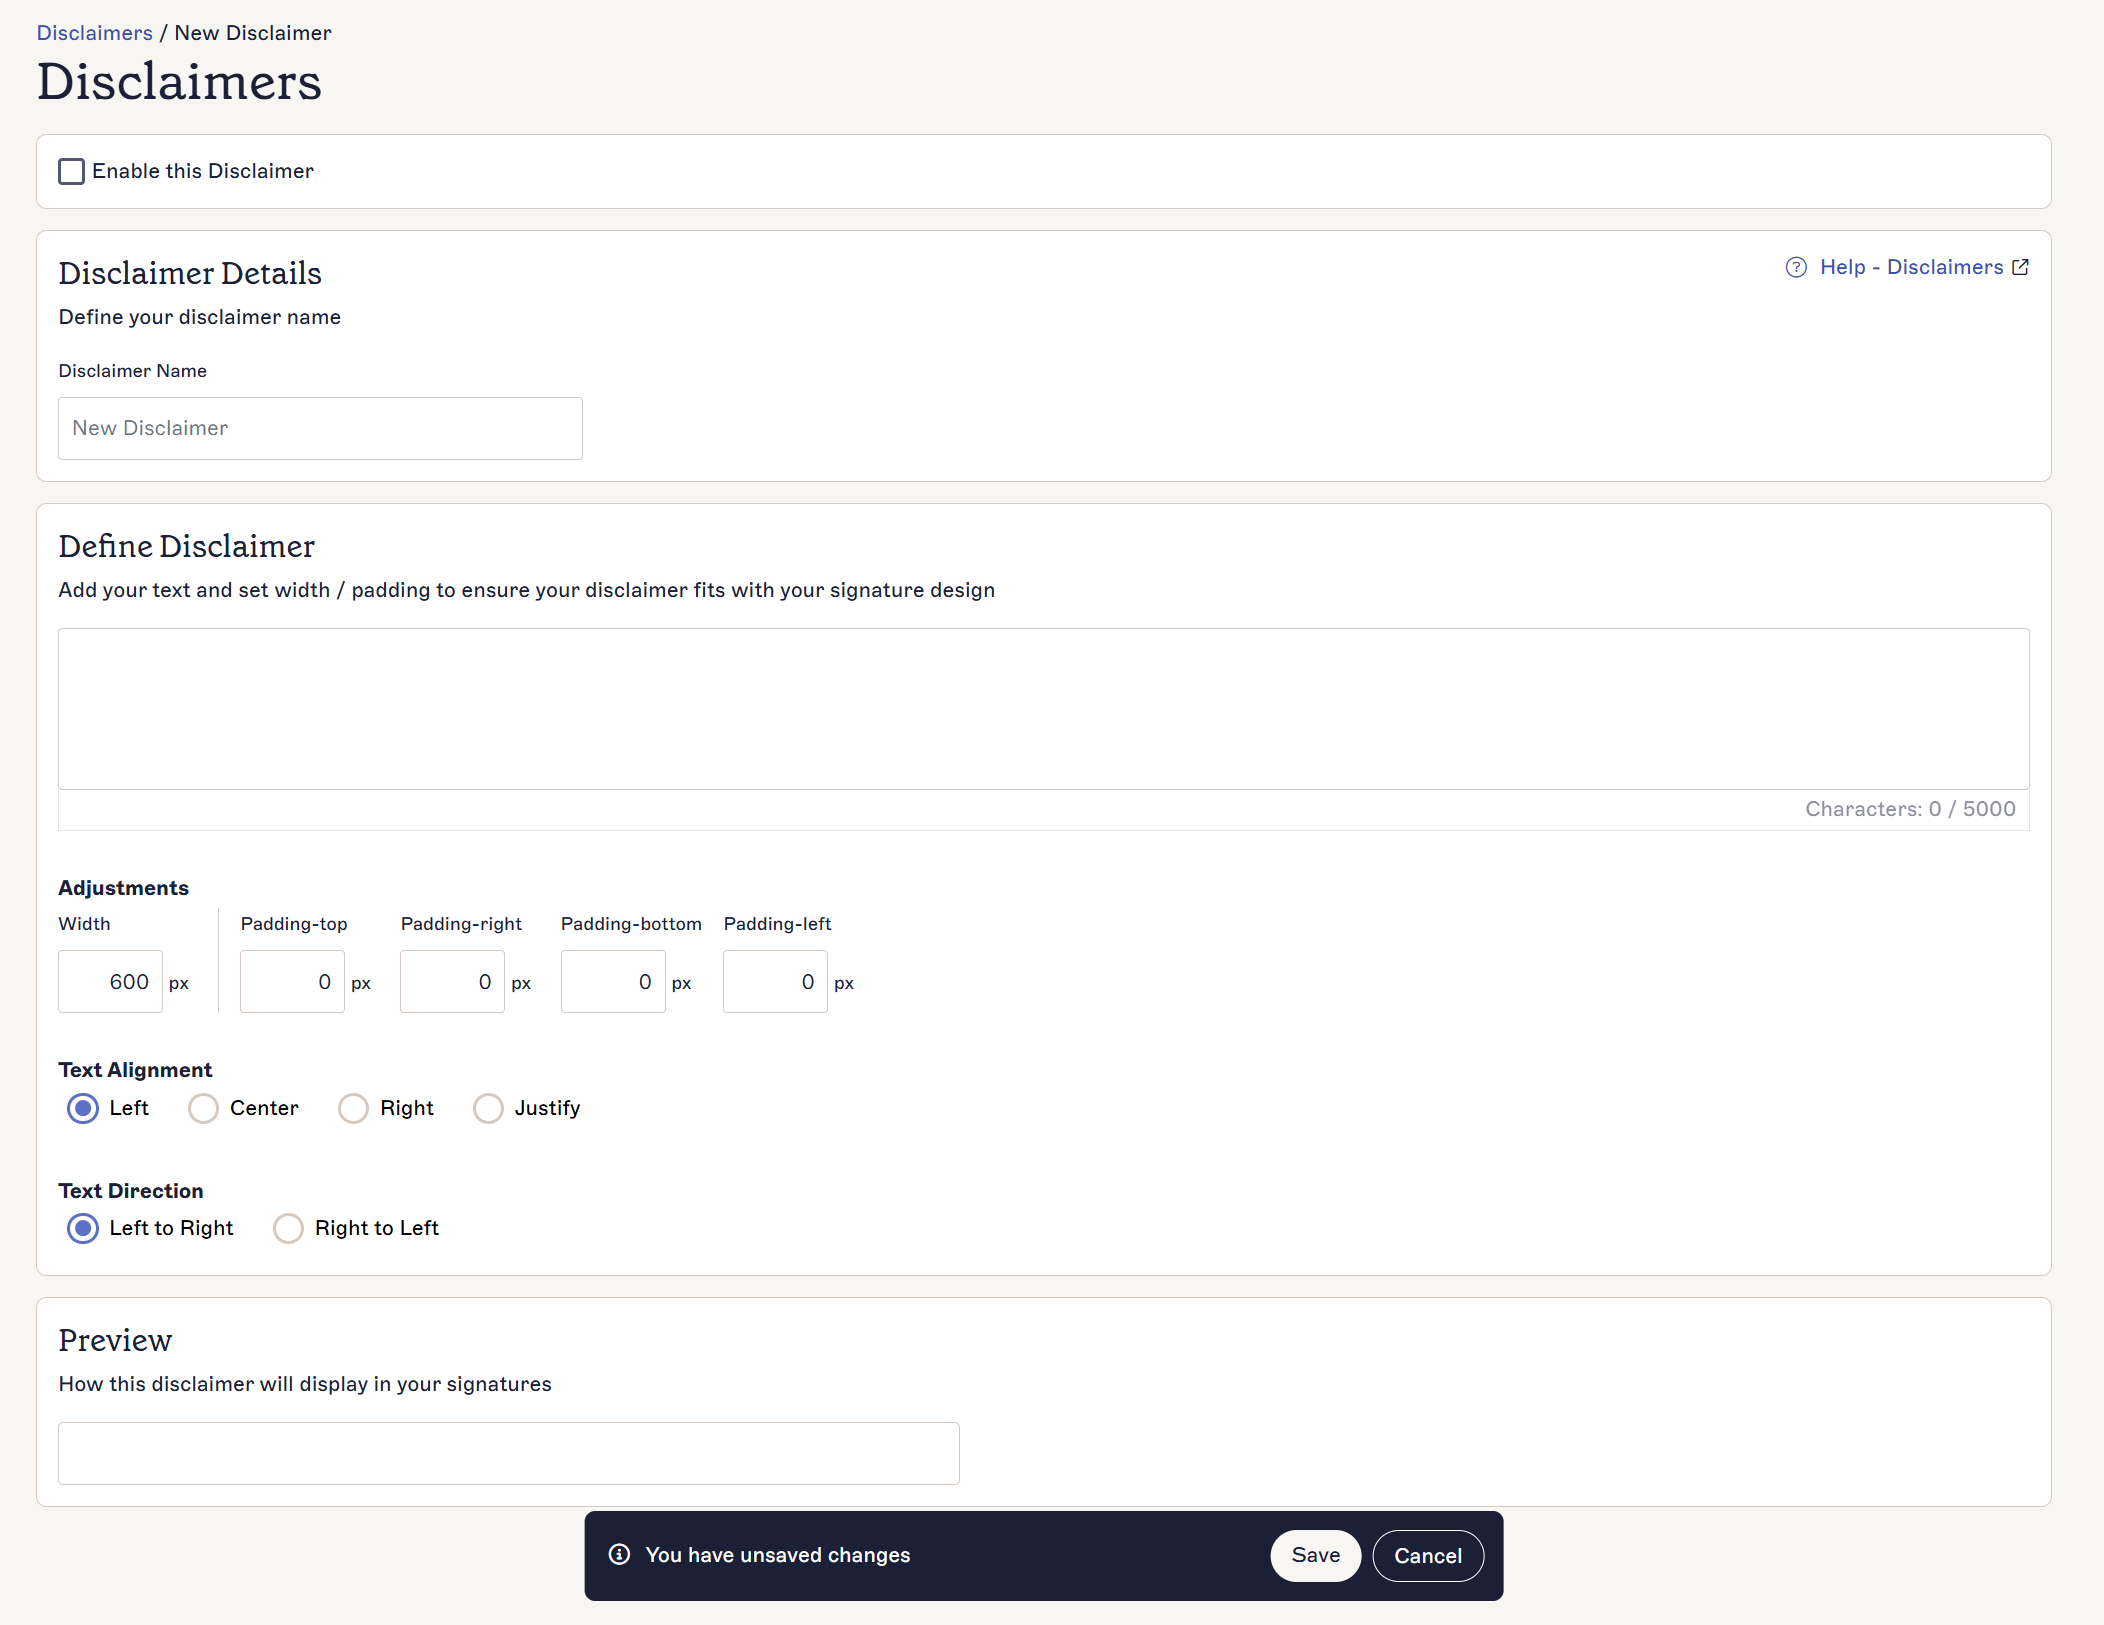Click the 'Disclaimer Details' heading
This screenshot has height=1625, width=2104.
[190, 273]
